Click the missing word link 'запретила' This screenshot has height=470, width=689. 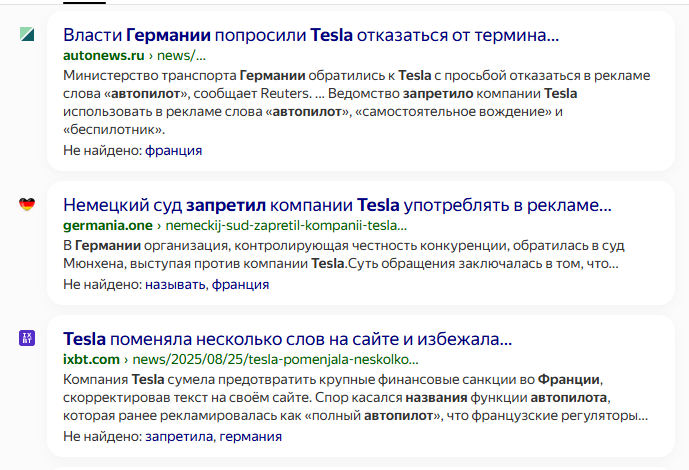(179, 436)
